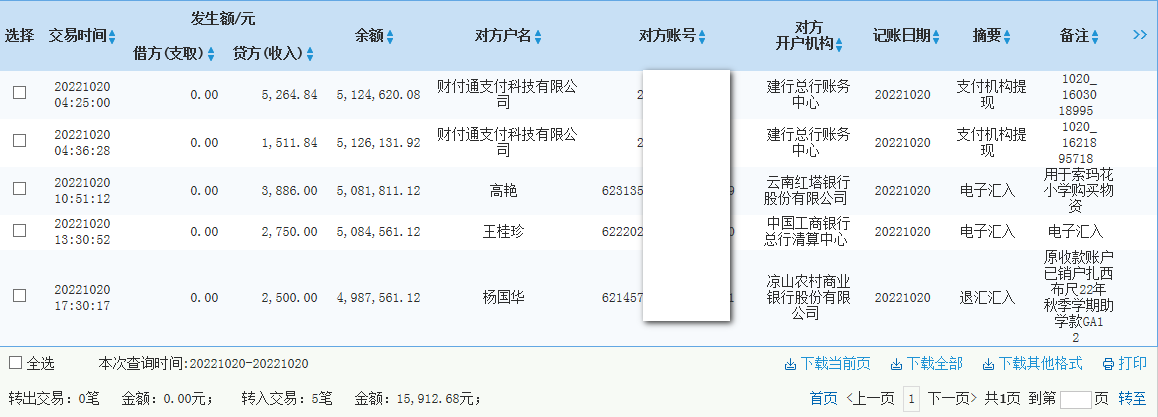Viewport: 1158px width, 417px height.
Task: Sort by 贷方(收入) column arrows
Action: tap(310, 54)
